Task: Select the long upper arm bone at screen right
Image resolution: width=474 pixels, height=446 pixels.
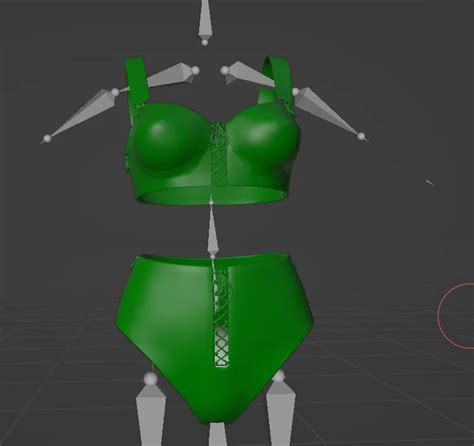Action: coord(330,113)
